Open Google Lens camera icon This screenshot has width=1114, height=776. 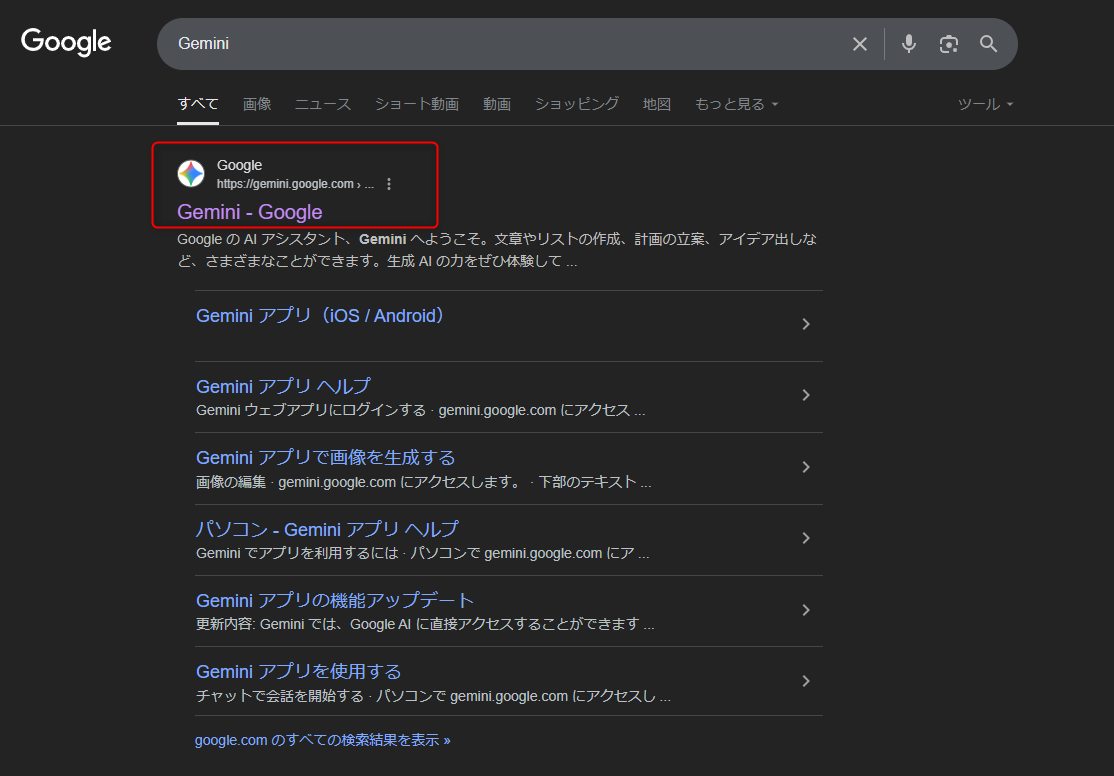point(948,44)
